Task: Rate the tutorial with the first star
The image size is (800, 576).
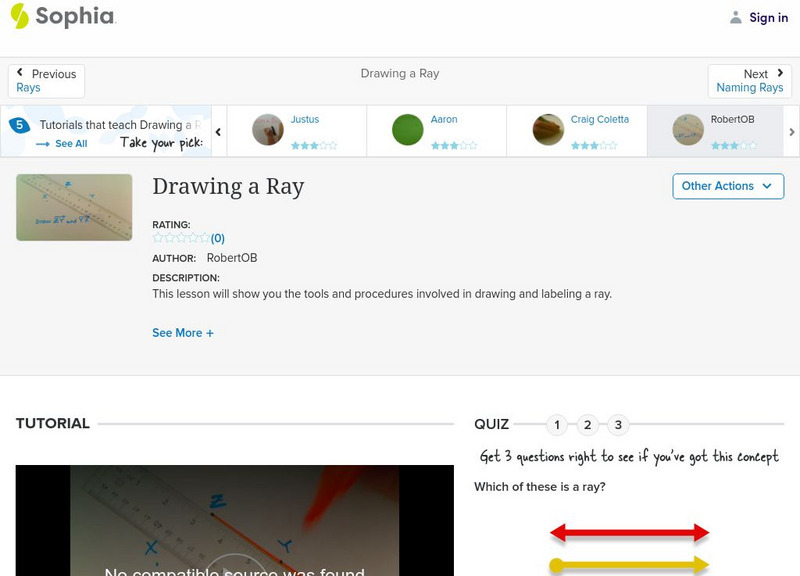Action: click(x=156, y=237)
